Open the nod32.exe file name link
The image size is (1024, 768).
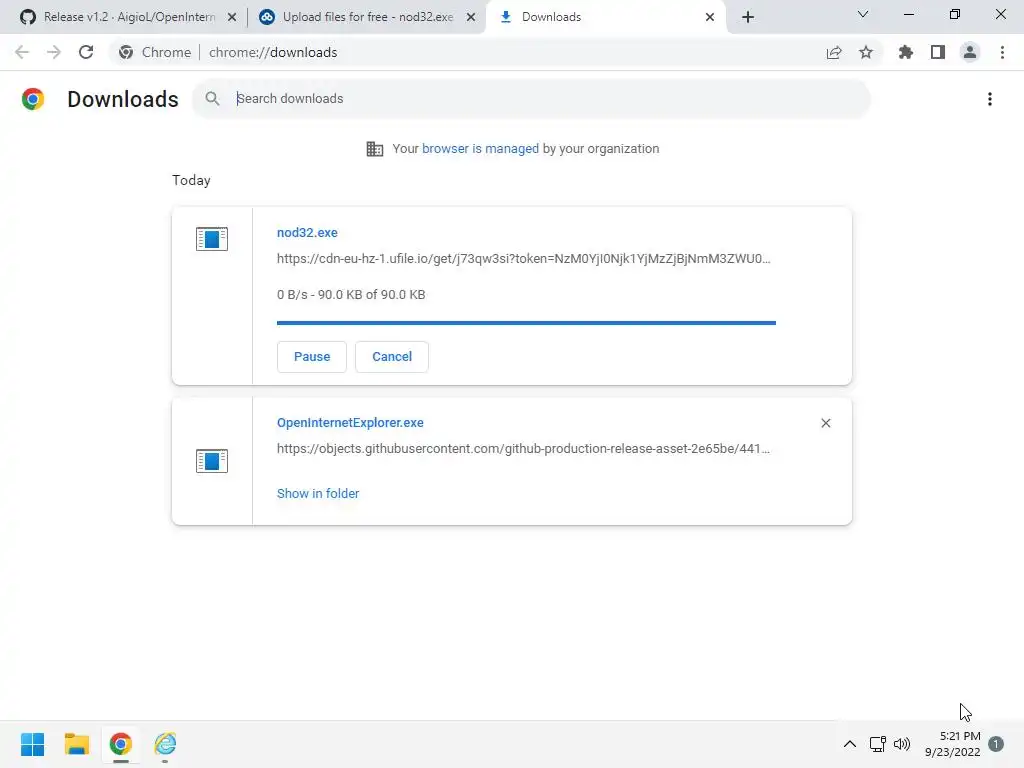[x=307, y=232]
